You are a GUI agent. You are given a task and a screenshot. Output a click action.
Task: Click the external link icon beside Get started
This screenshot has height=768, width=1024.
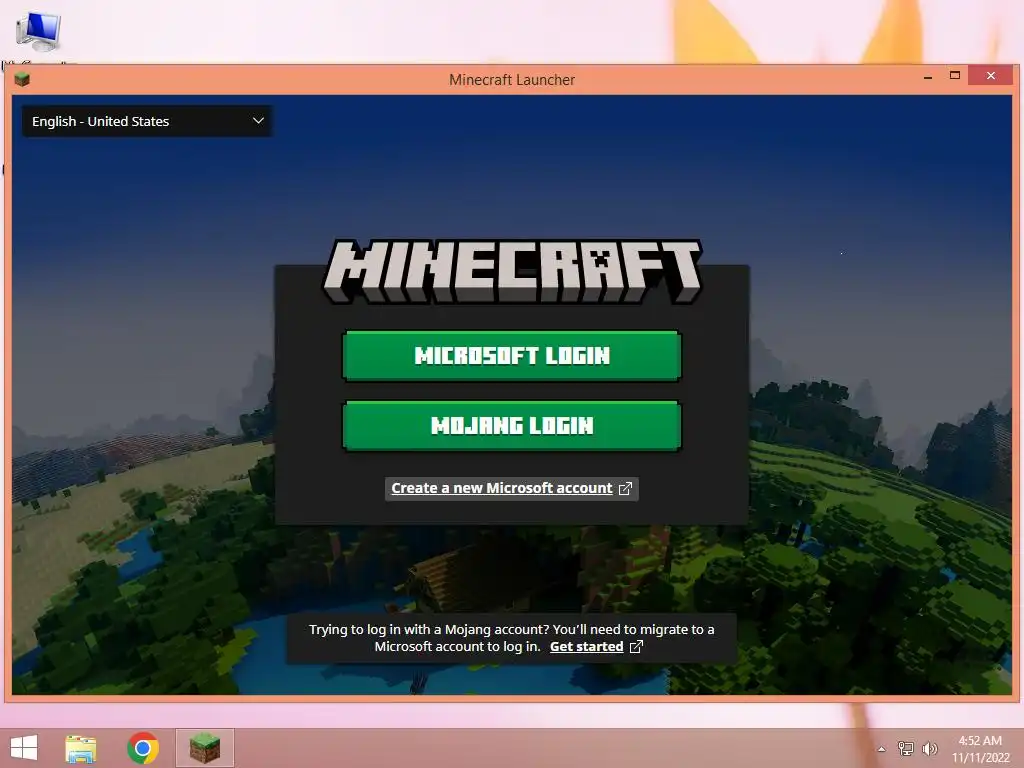coord(636,647)
